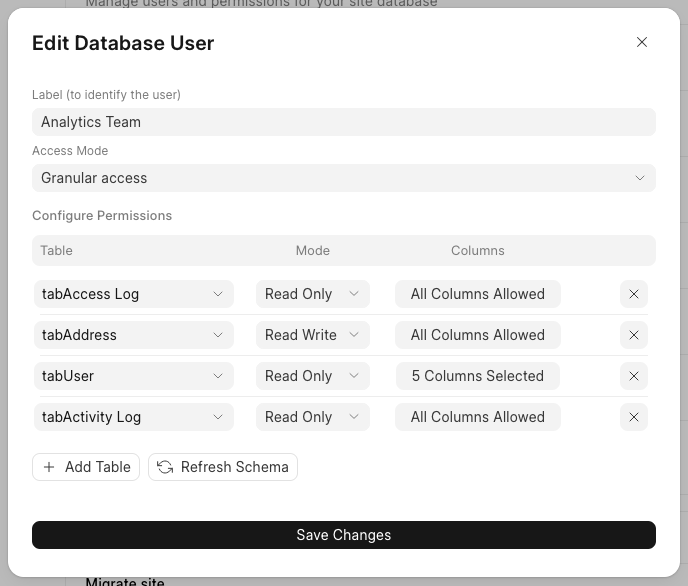Image resolution: width=688 pixels, height=586 pixels.
Task: Change tabAddress mode from Read Write
Action: click(x=312, y=335)
